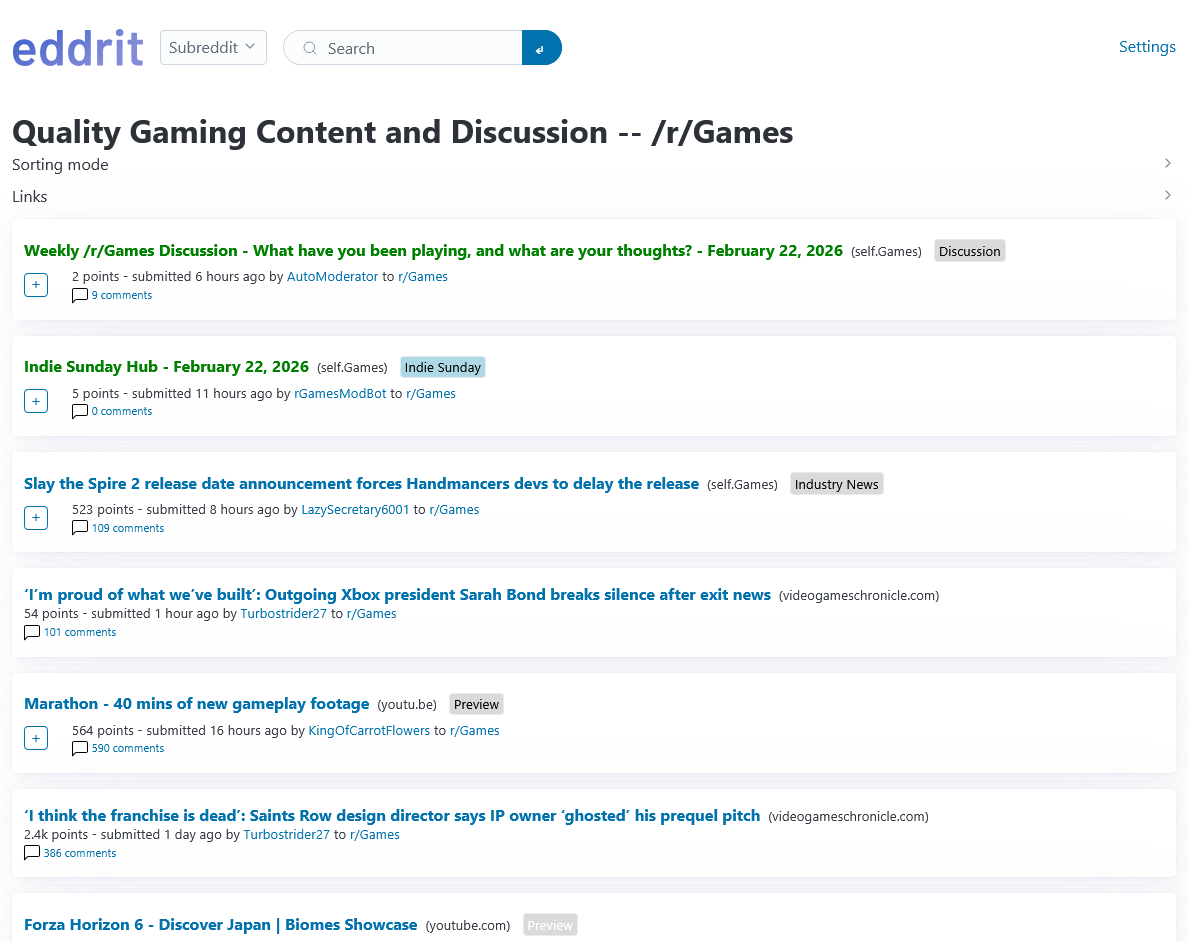Expand the Sorting mode section

1167,164
